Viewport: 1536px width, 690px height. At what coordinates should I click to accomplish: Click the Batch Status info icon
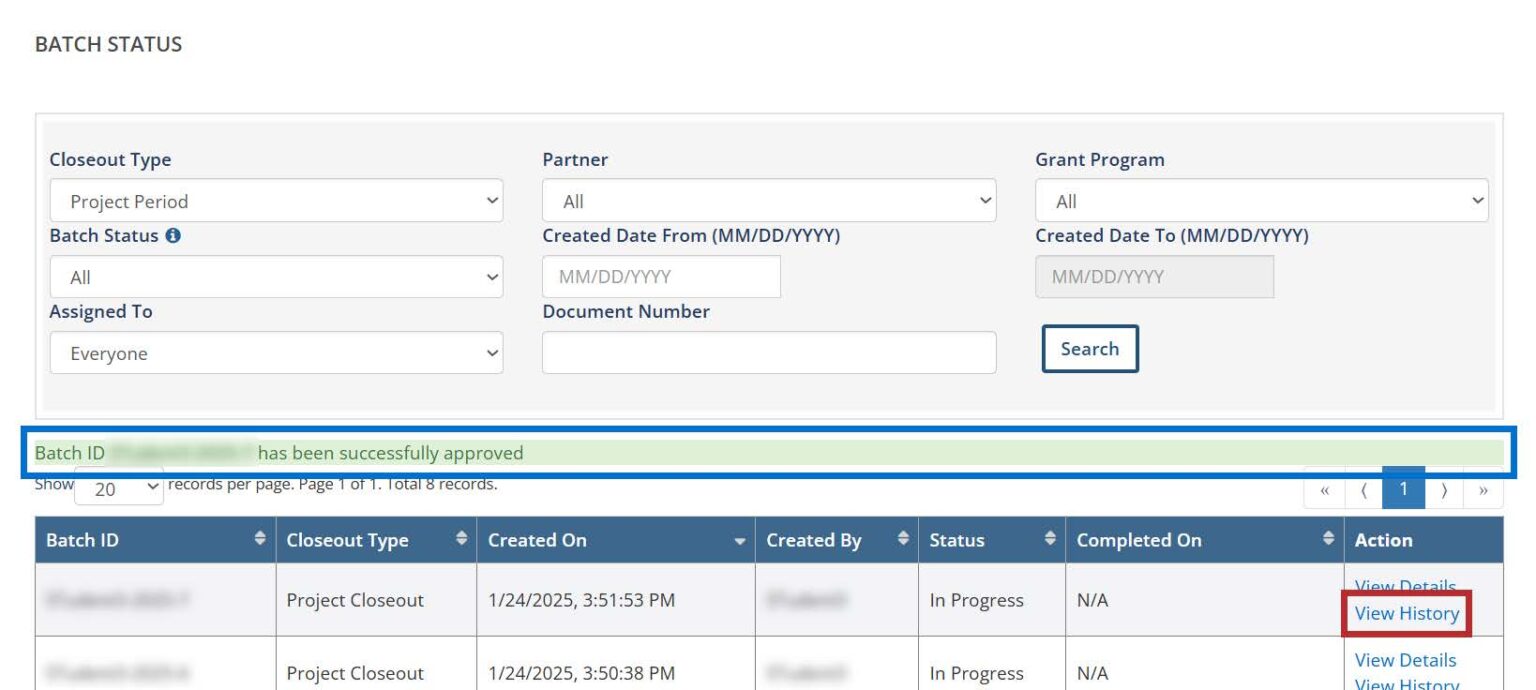coord(173,236)
